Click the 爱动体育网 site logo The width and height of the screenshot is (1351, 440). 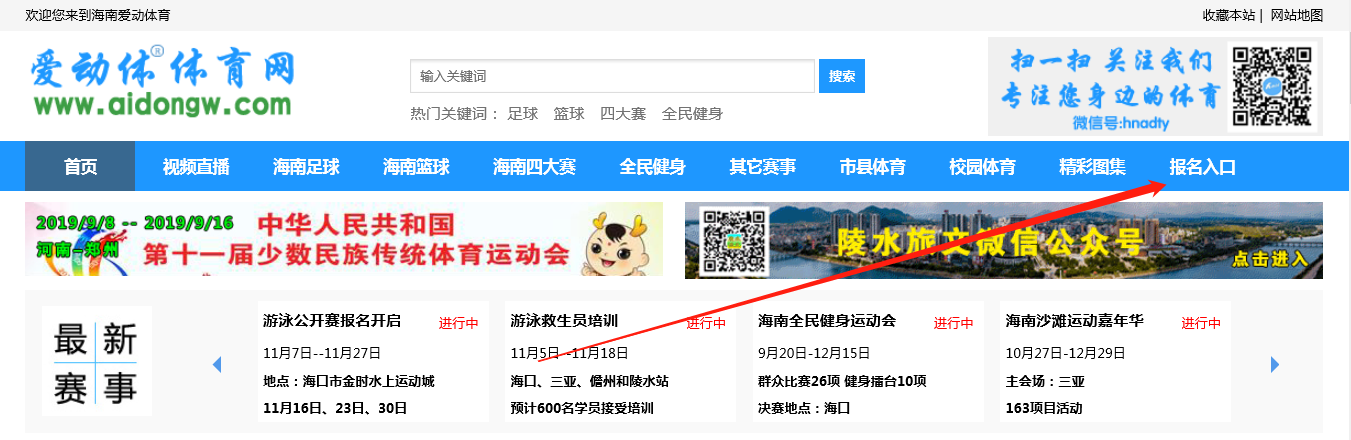[163, 82]
